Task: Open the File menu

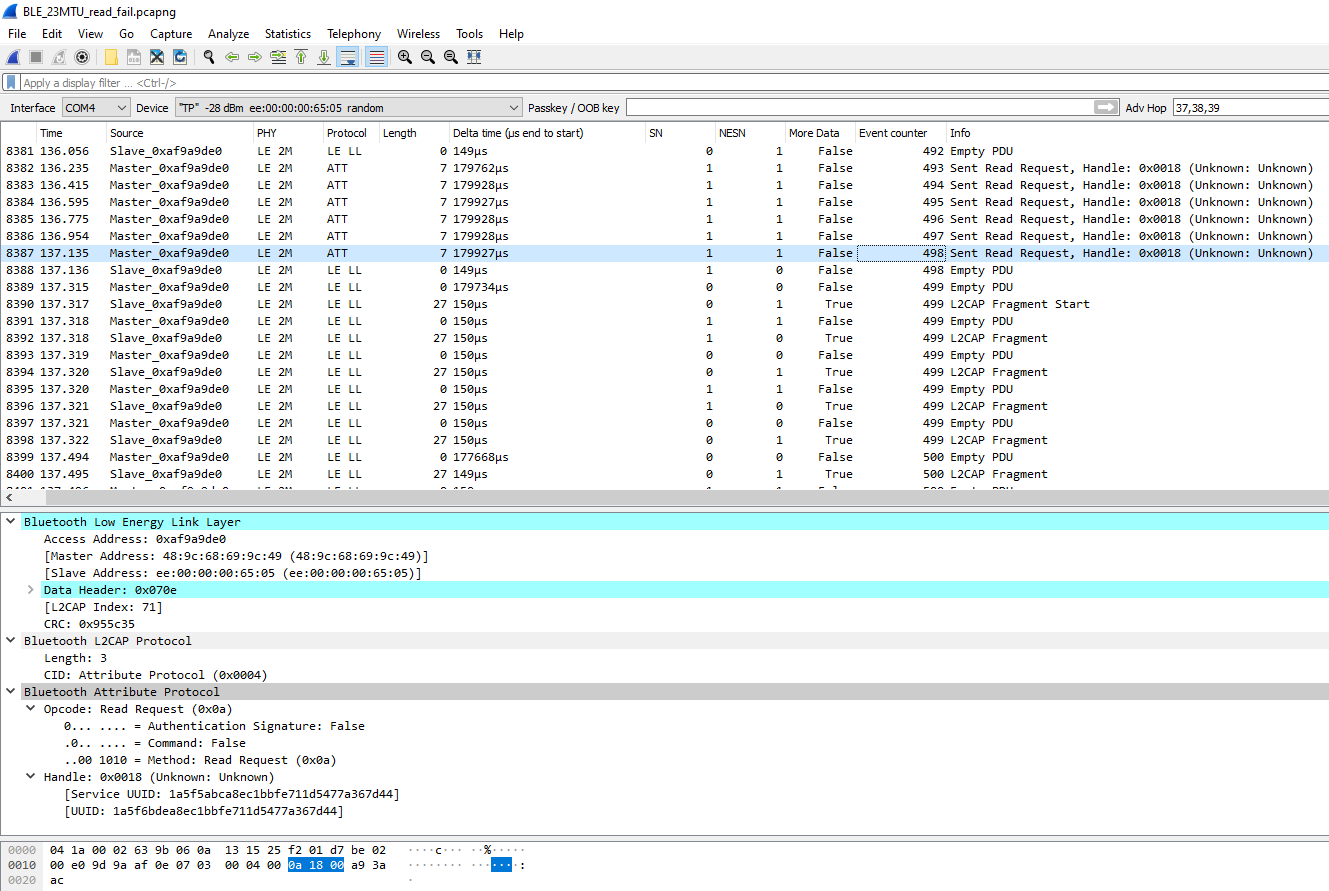Action: pyautogui.click(x=17, y=34)
